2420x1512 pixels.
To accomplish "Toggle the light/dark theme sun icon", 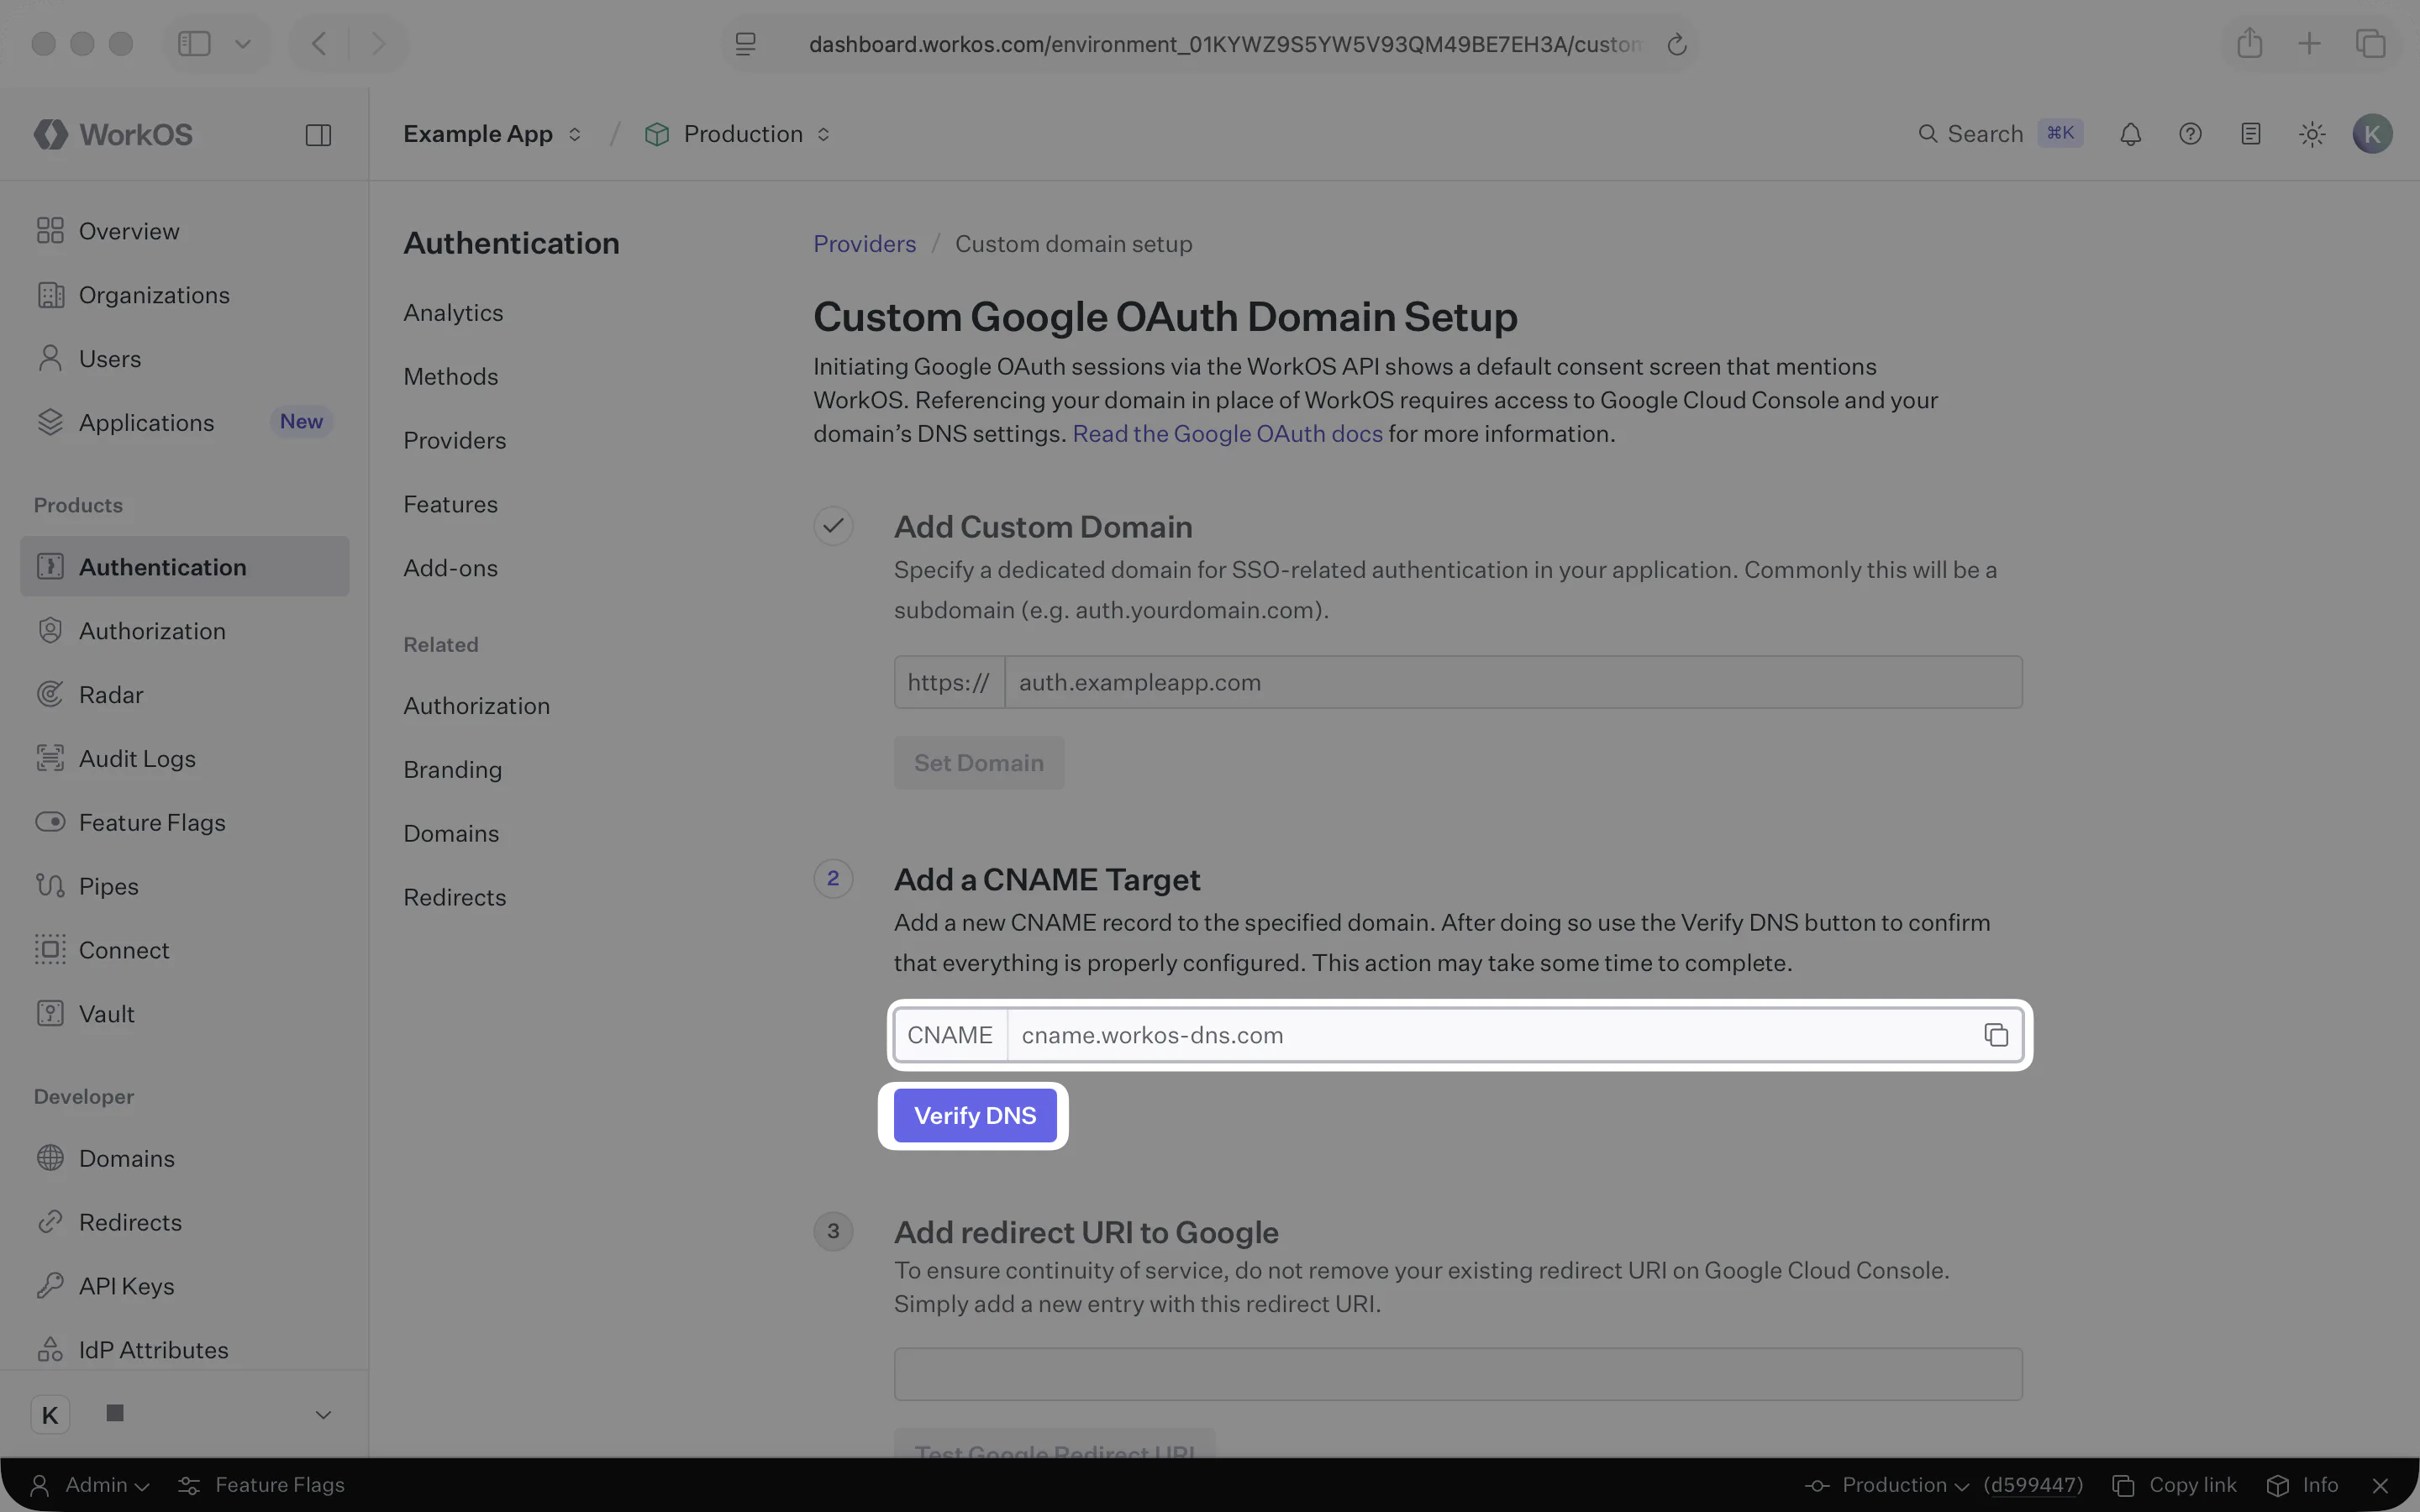I will 2311,134.
